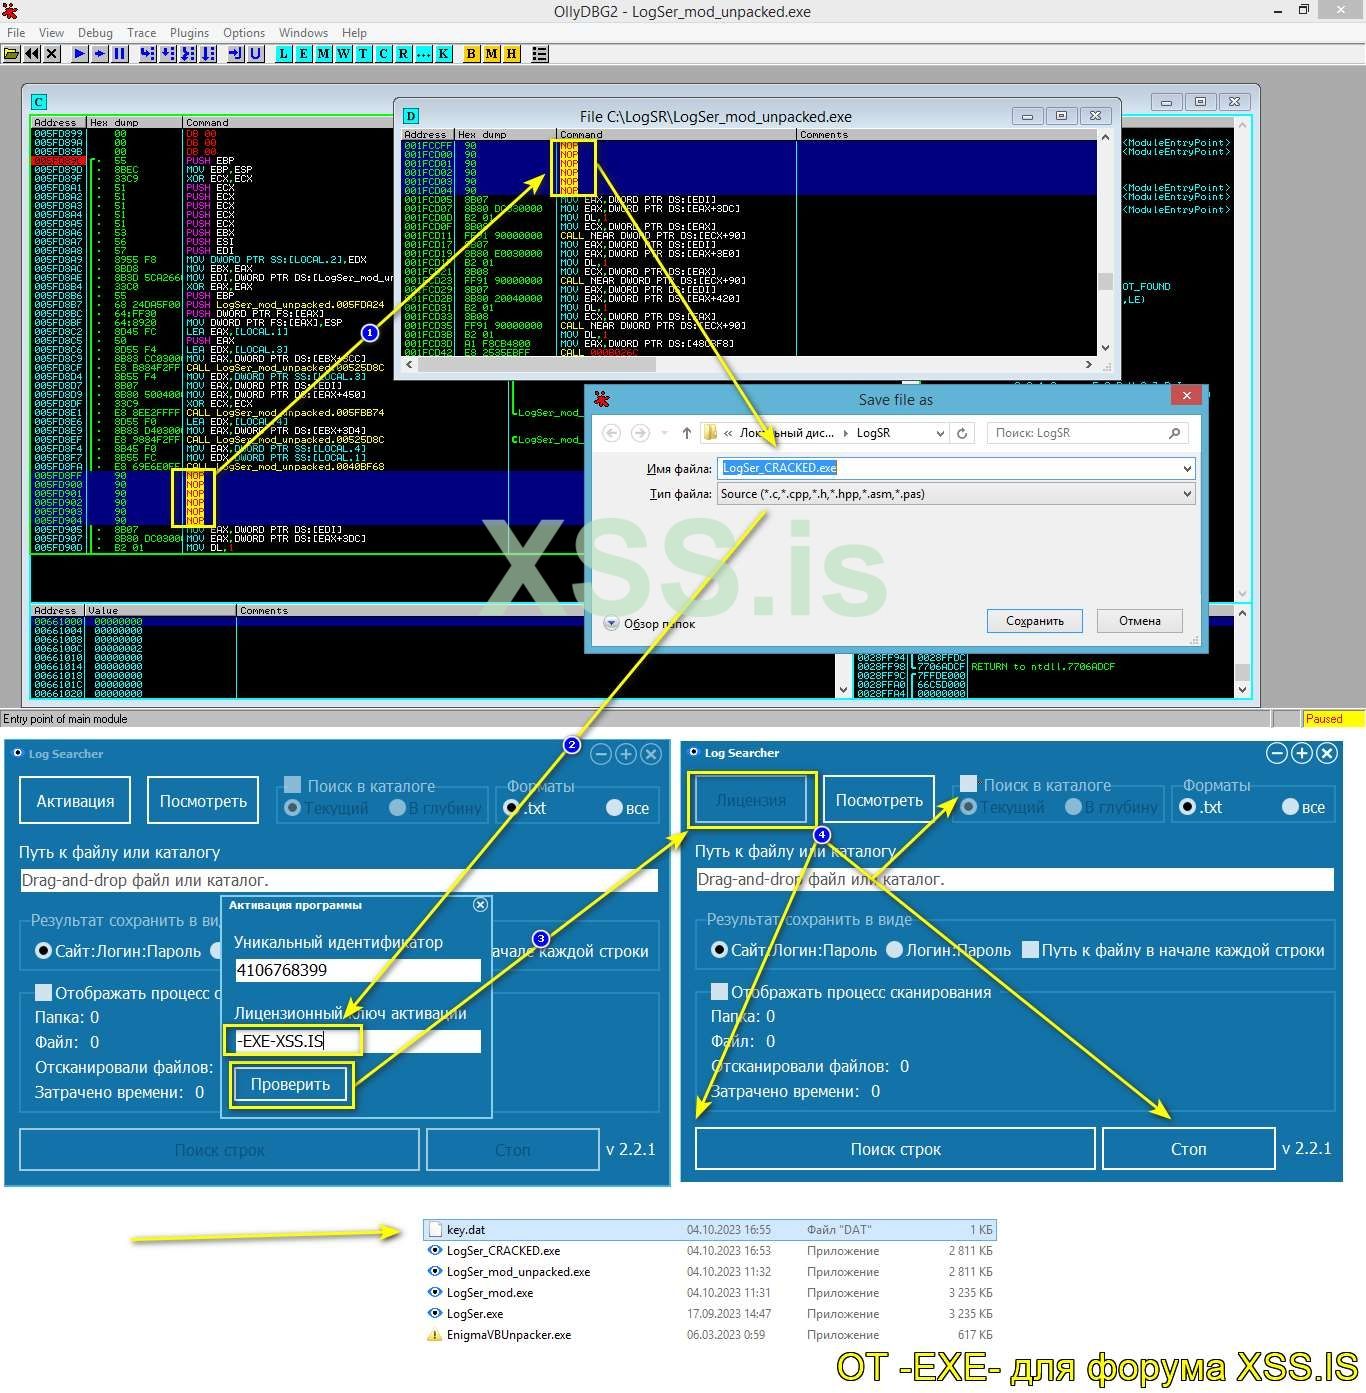The image size is (1366, 1393).
Task: Click the Execute till return icon
Action: [236, 54]
